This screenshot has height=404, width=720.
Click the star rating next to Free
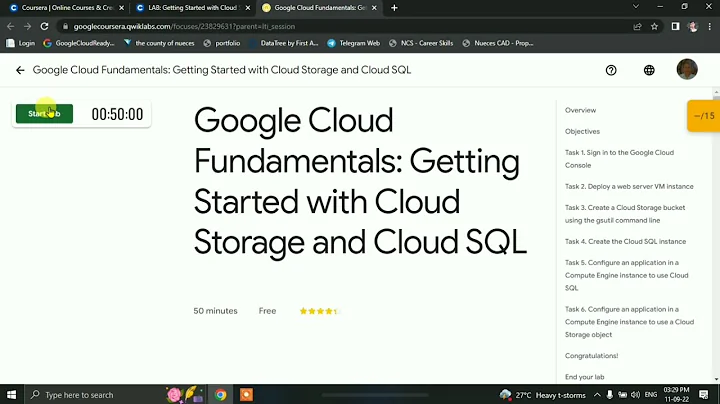tap(319, 311)
